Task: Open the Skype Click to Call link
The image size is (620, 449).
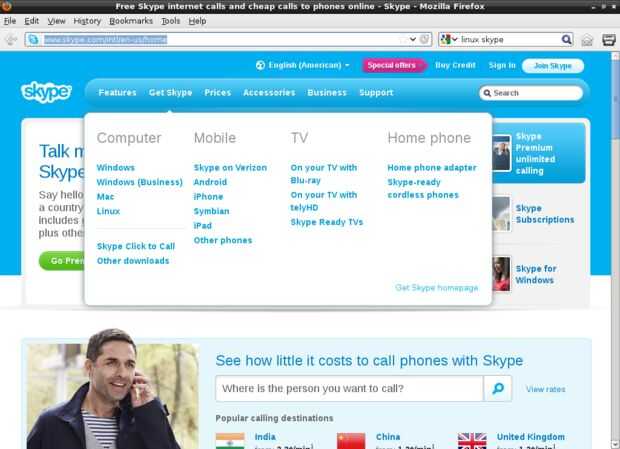Action: 136,246
